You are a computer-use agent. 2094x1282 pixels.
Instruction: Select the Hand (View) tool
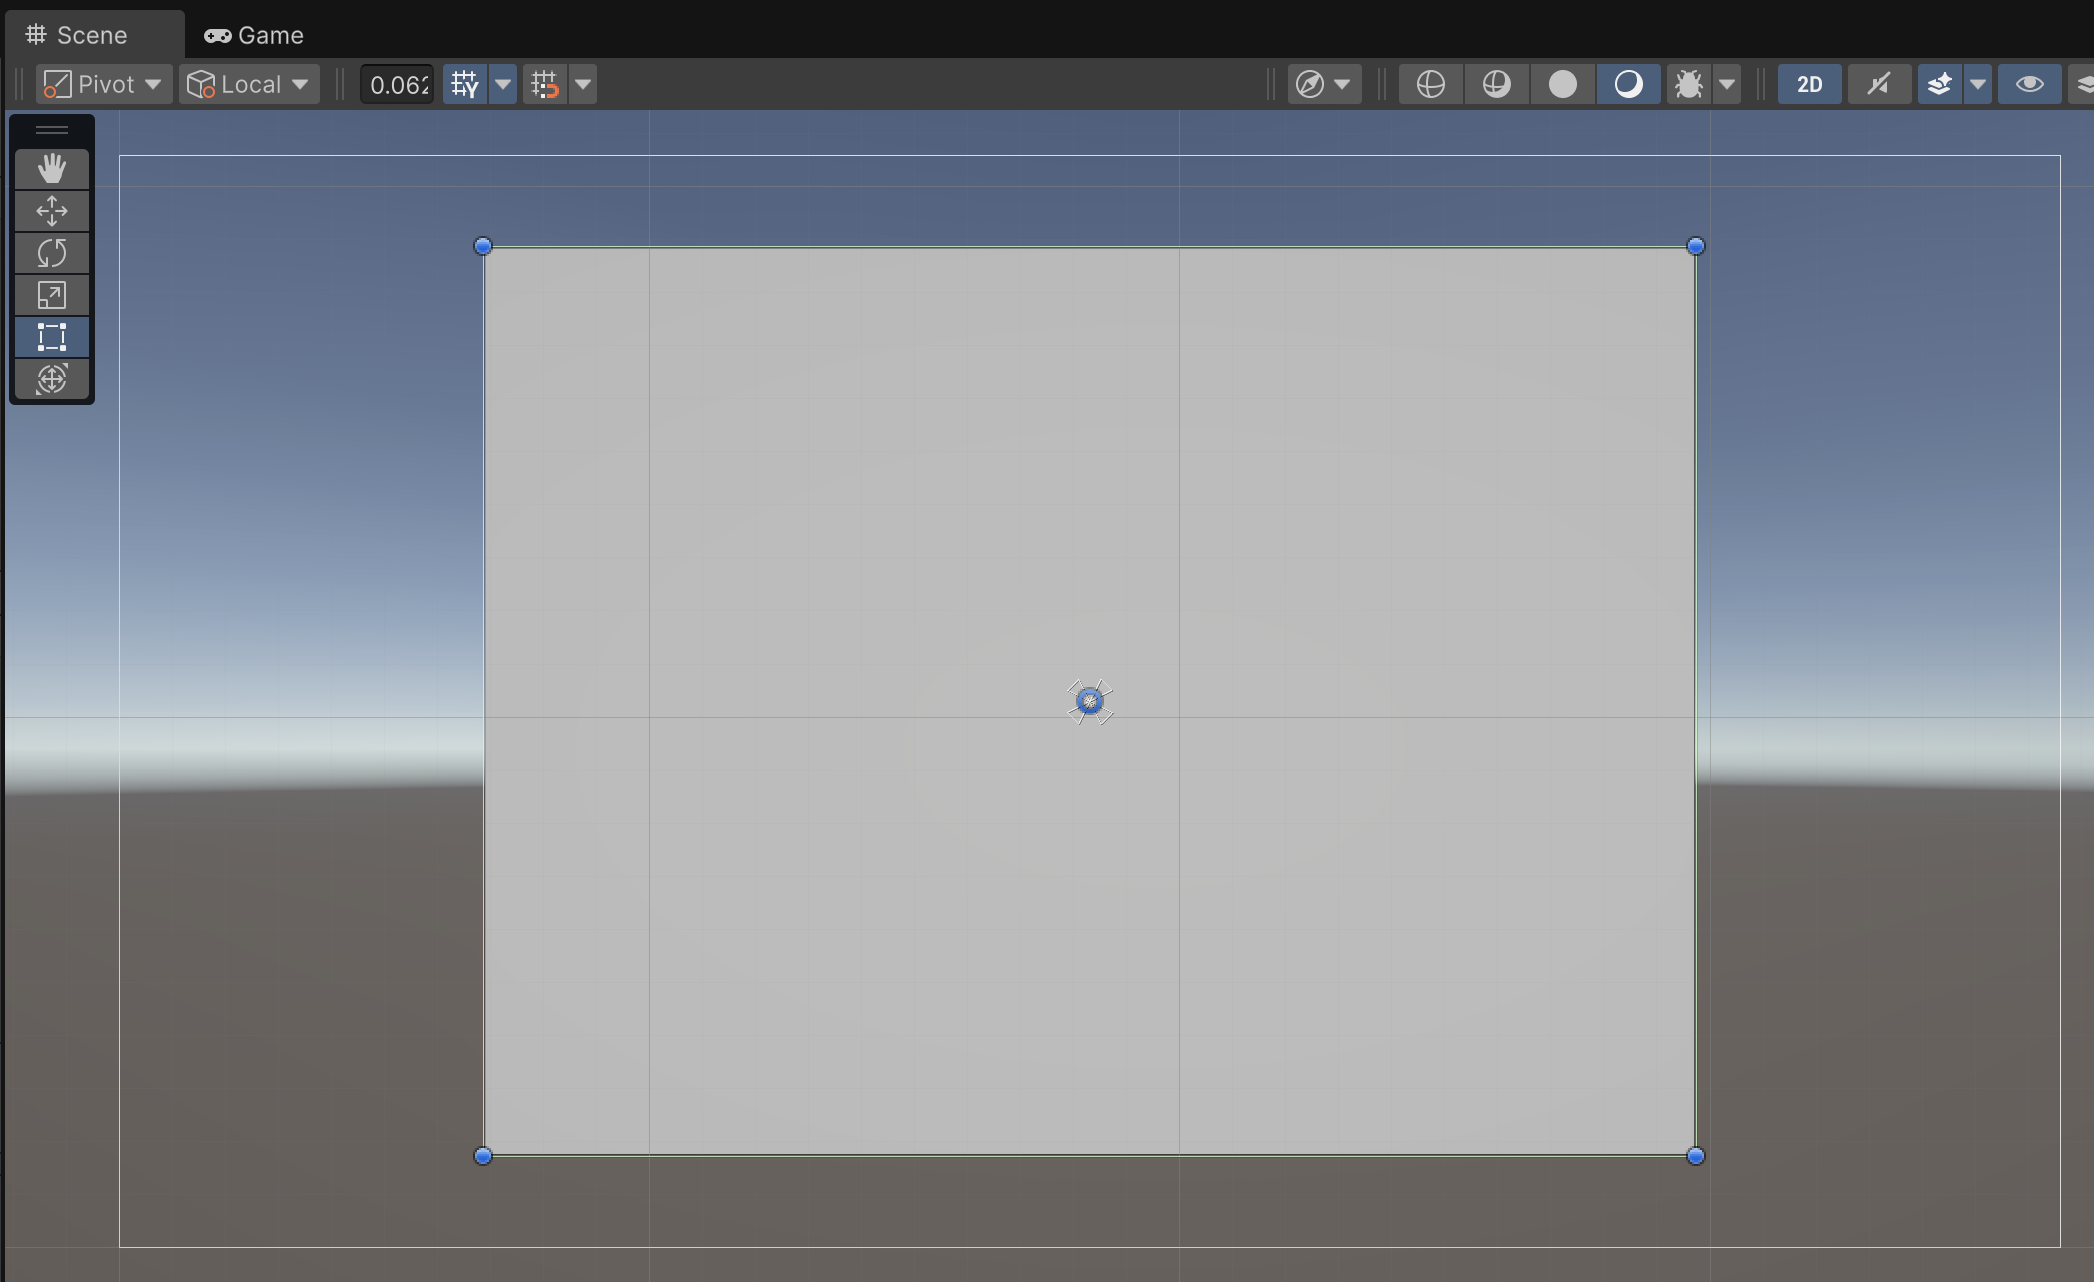tap(52, 169)
